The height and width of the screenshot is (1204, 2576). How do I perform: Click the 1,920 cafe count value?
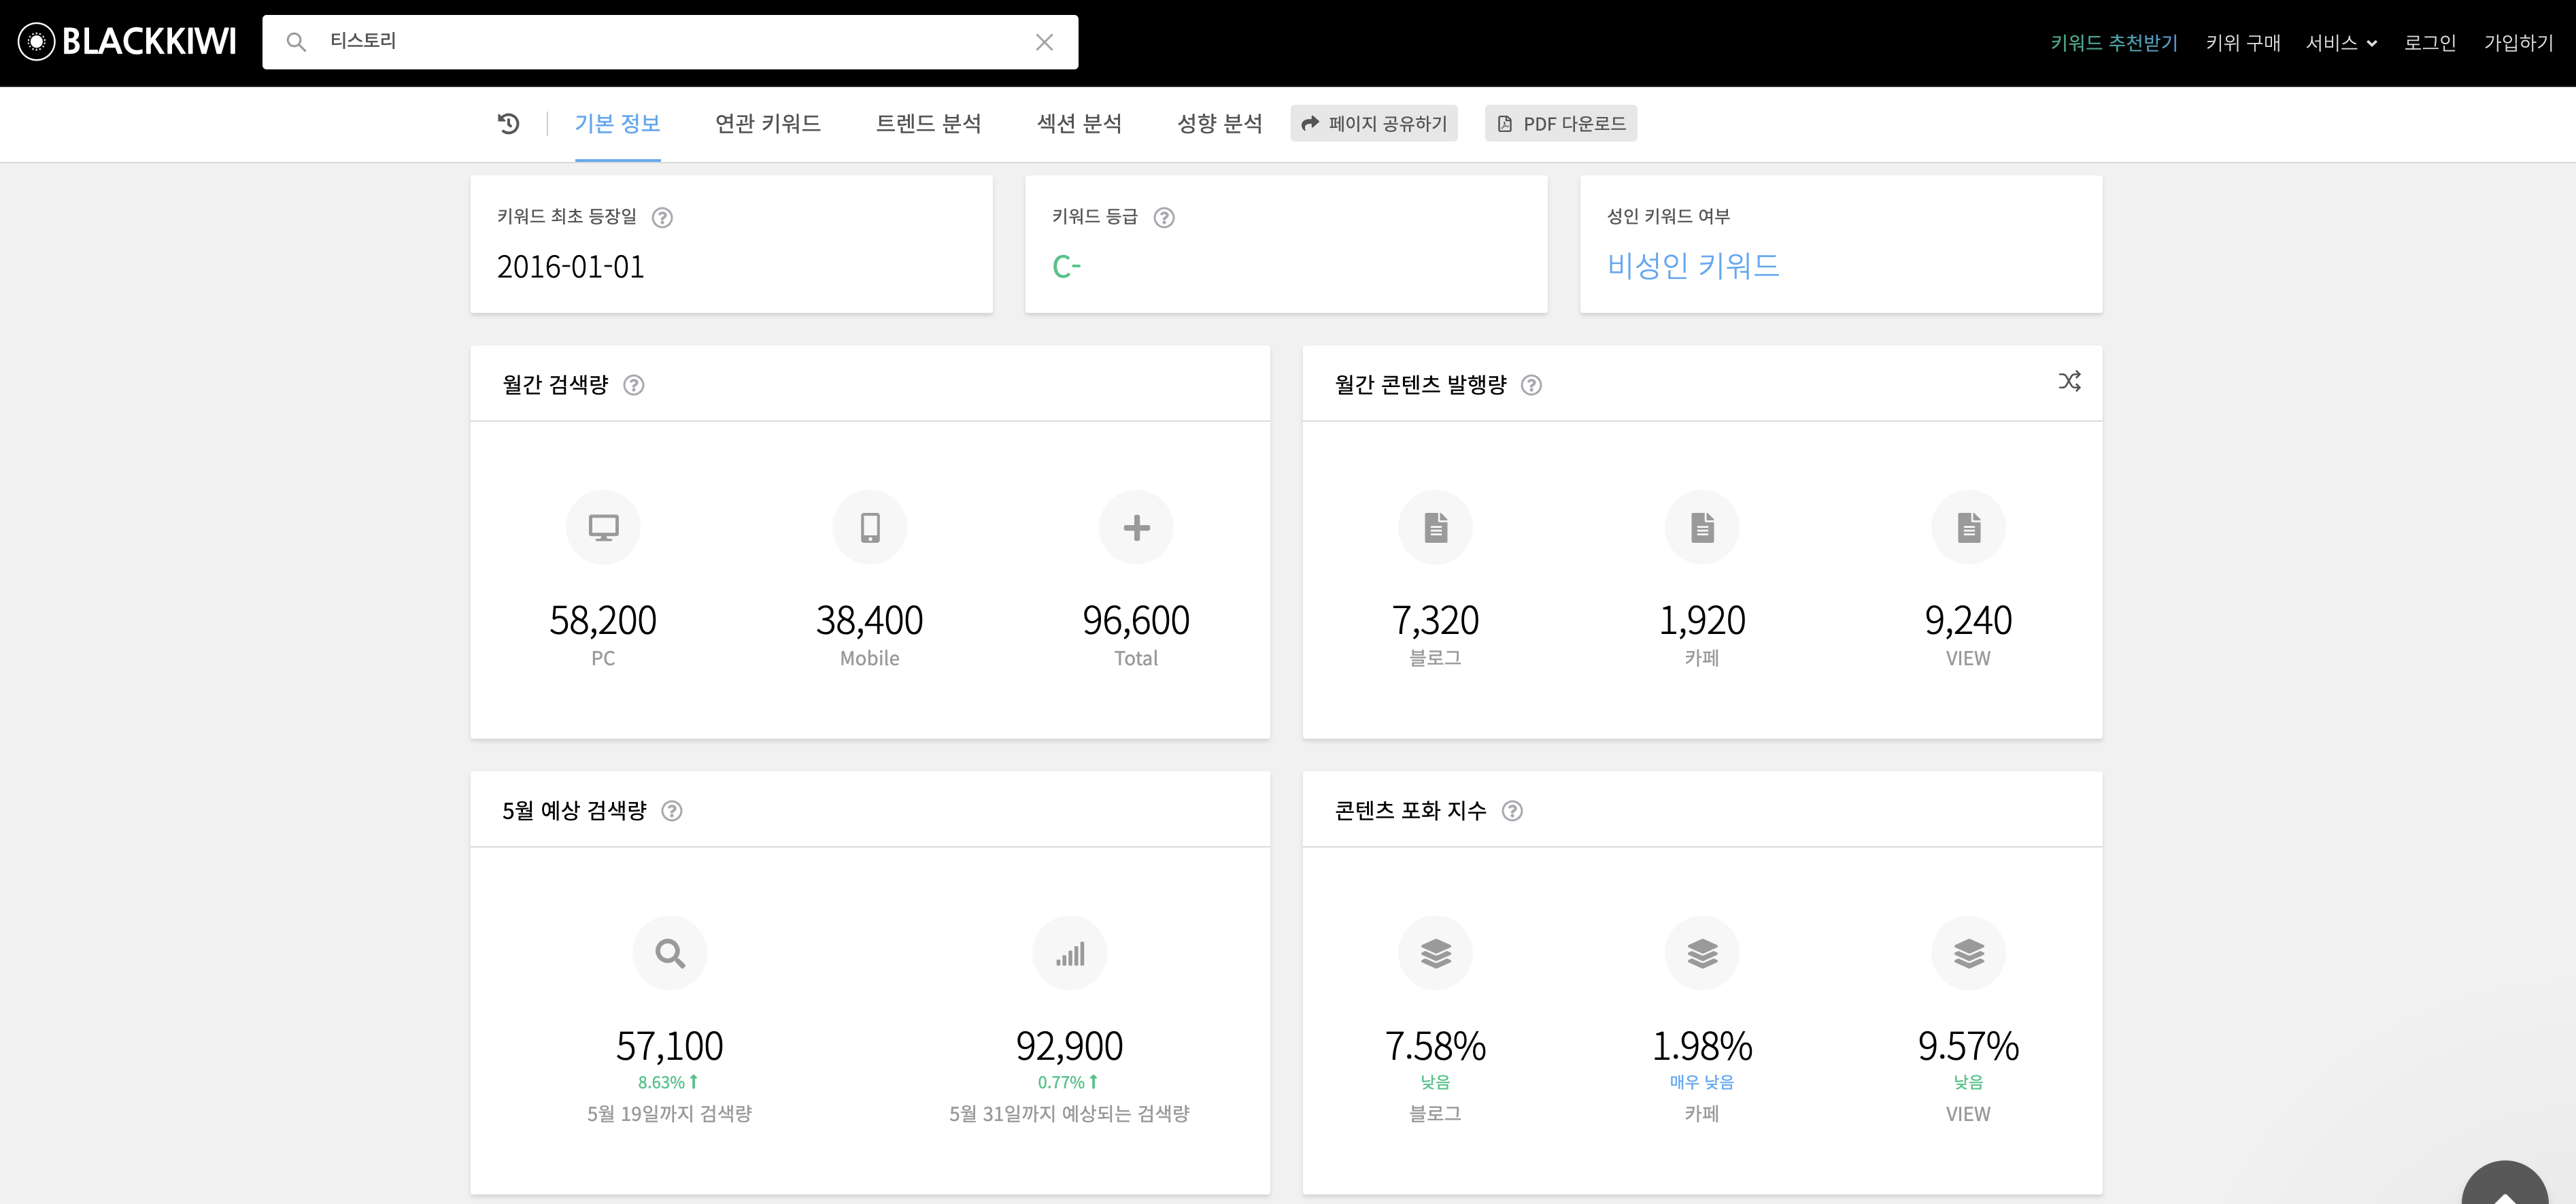[x=1702, y=620]
